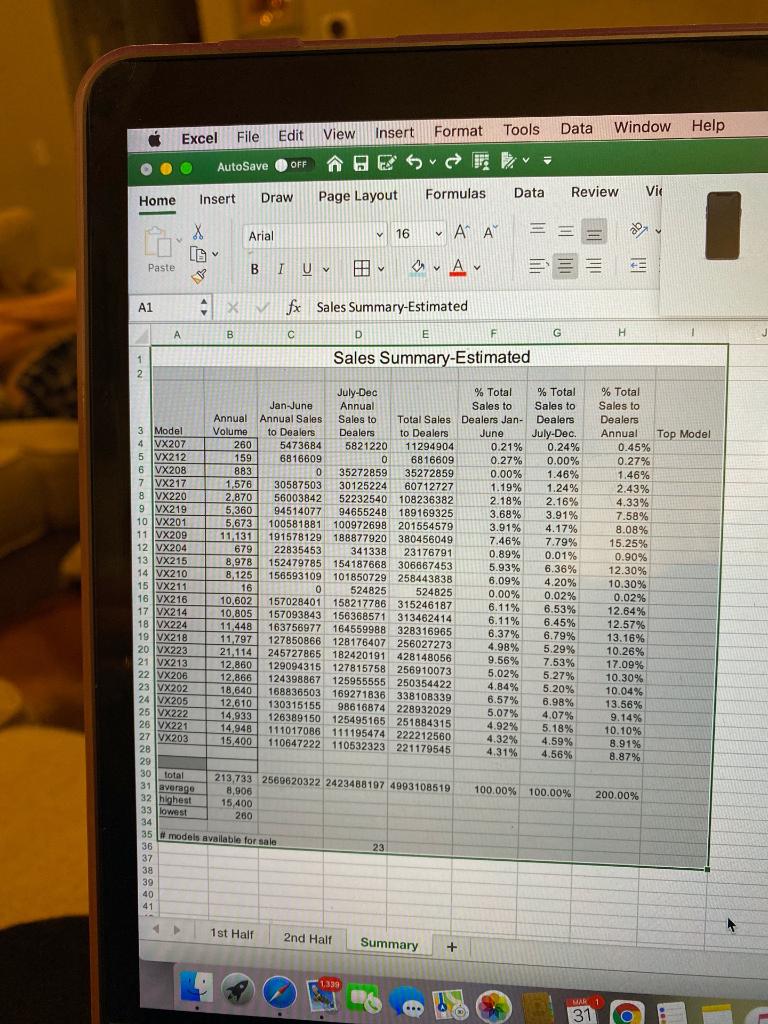Open the Format menu in menu bar
Viewport: 768px width, 1024px height.
pos(458,131)
